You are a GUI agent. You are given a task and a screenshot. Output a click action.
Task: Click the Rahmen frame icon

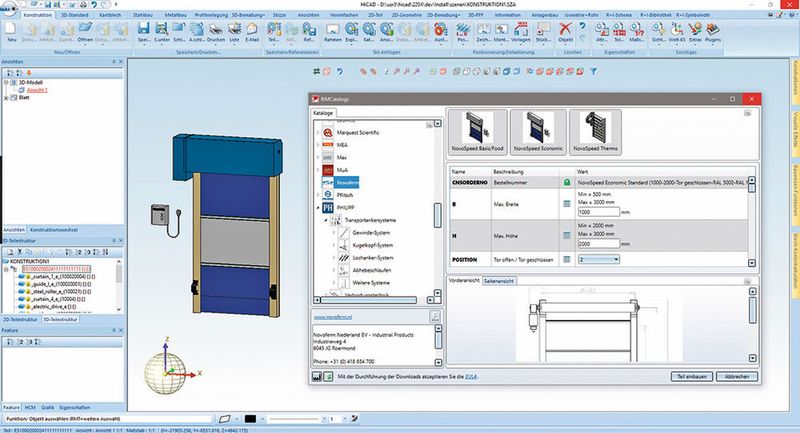(333, 29)
